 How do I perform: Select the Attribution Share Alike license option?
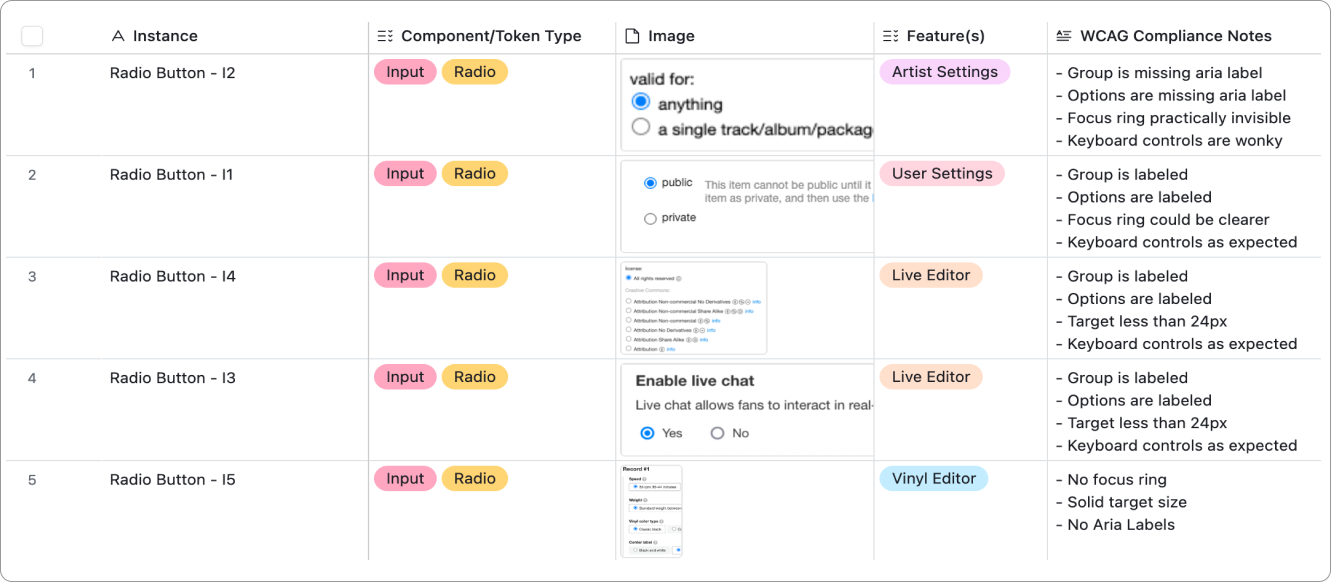(x=628, y=339)
